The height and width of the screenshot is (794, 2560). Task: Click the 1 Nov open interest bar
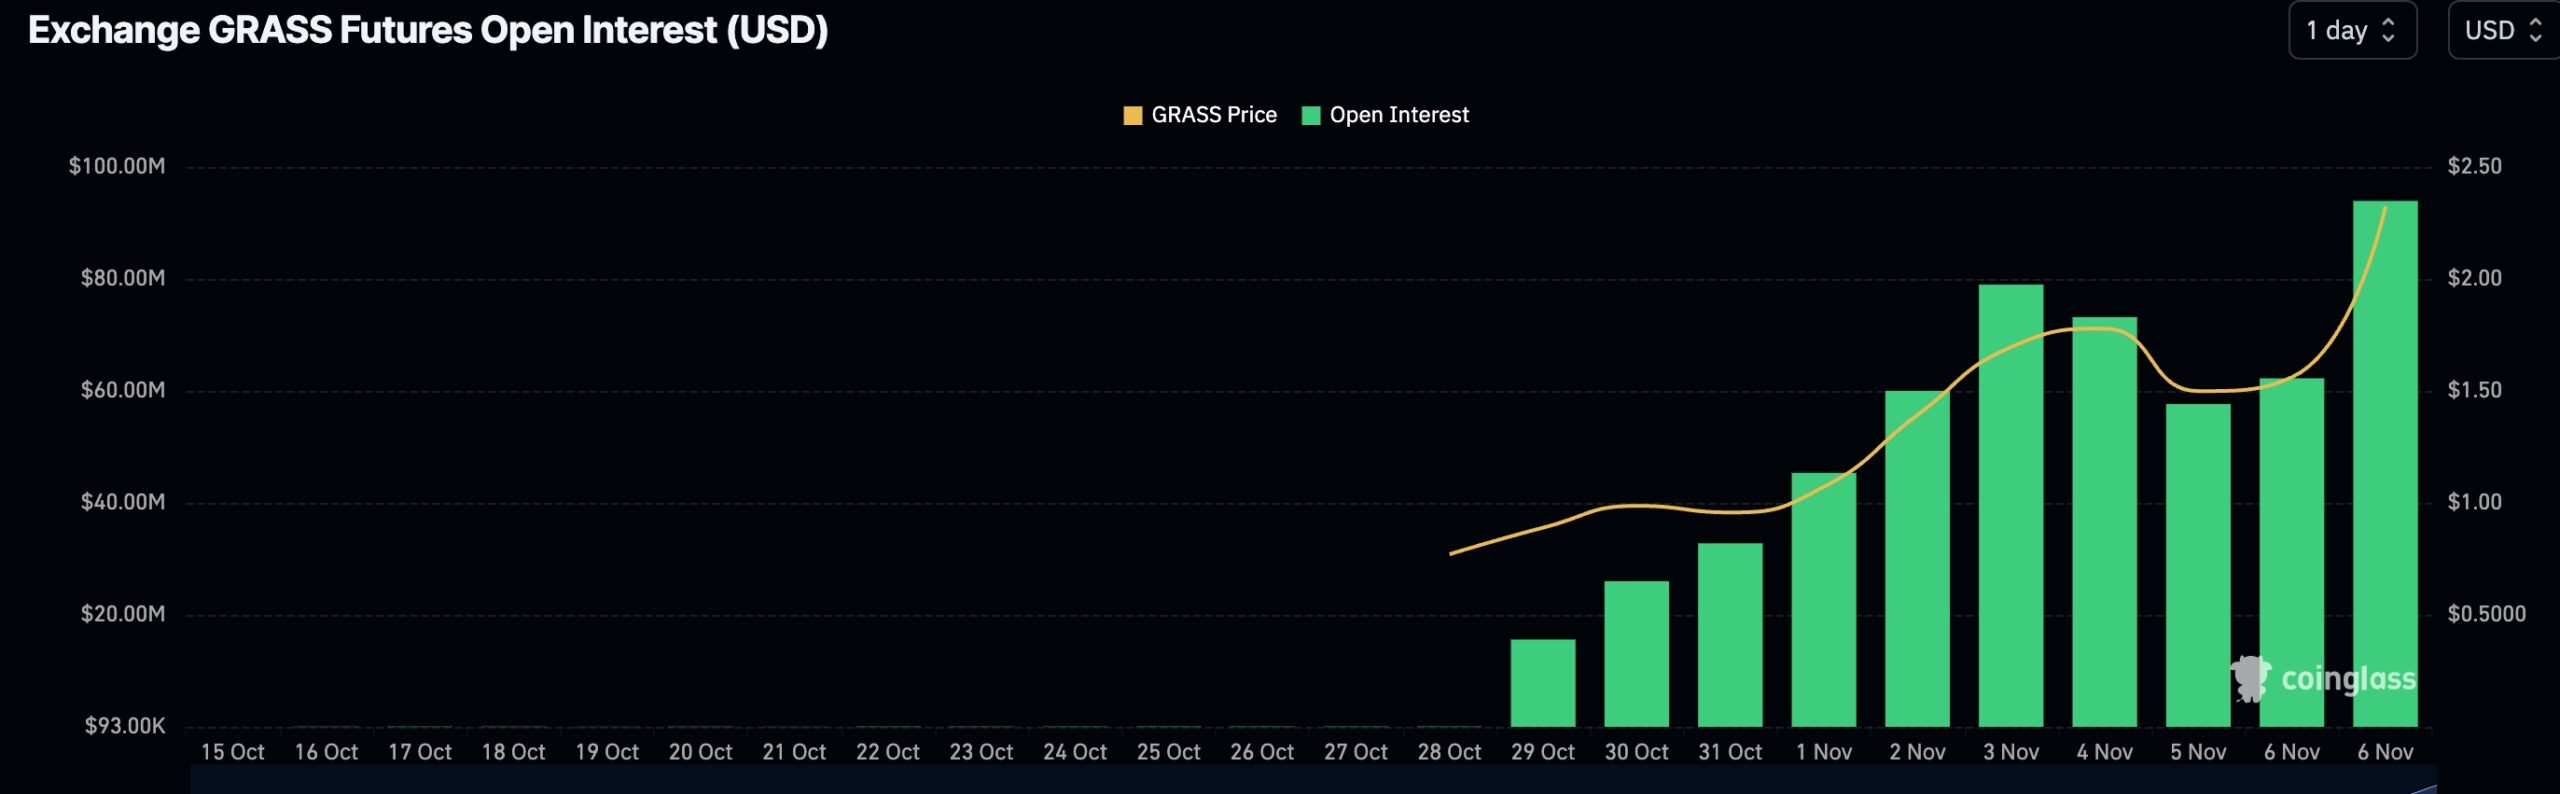coord(1823,600)
